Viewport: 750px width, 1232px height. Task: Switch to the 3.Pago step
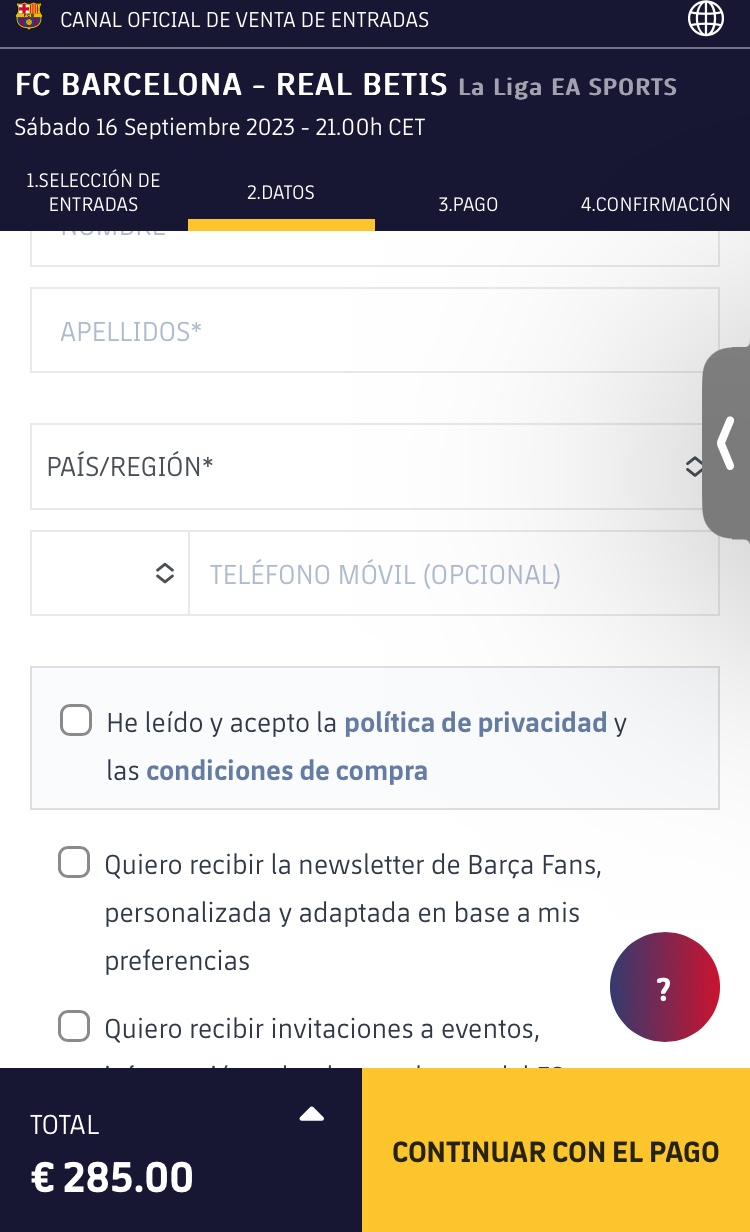(468, 204)
